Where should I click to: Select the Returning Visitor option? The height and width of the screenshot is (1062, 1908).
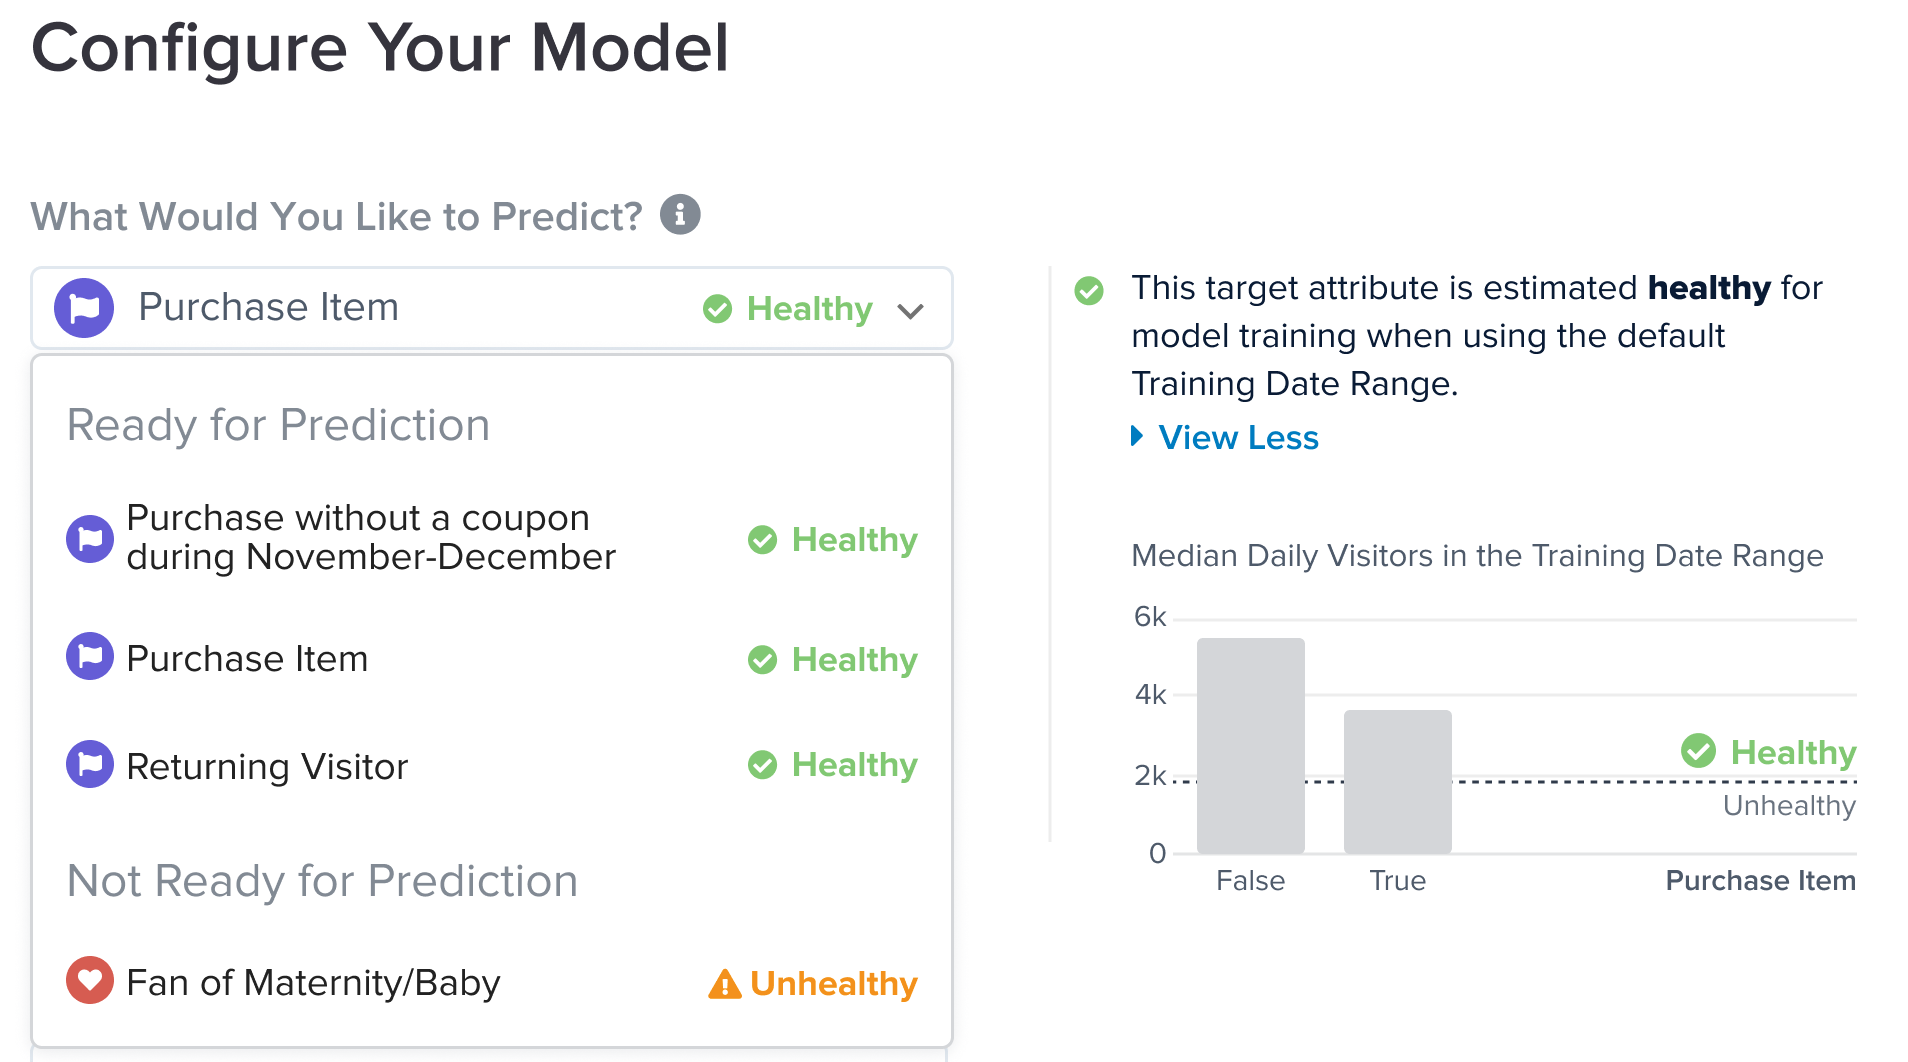coord(267,767)
